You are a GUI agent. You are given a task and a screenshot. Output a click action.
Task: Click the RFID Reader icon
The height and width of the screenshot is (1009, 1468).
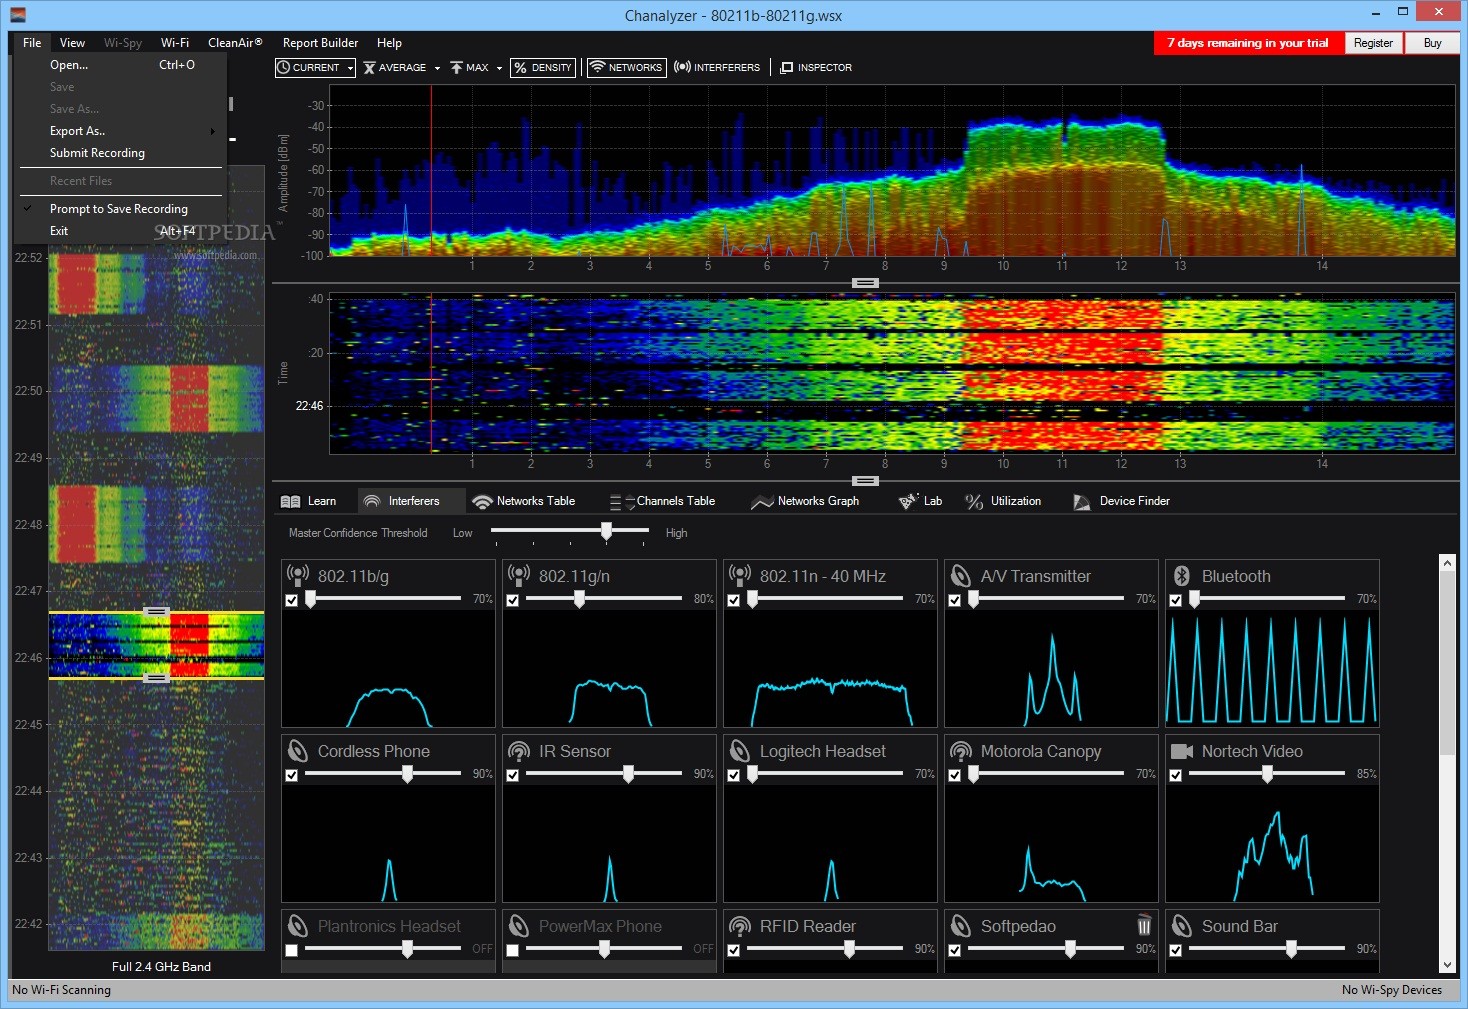click(739, 925)
